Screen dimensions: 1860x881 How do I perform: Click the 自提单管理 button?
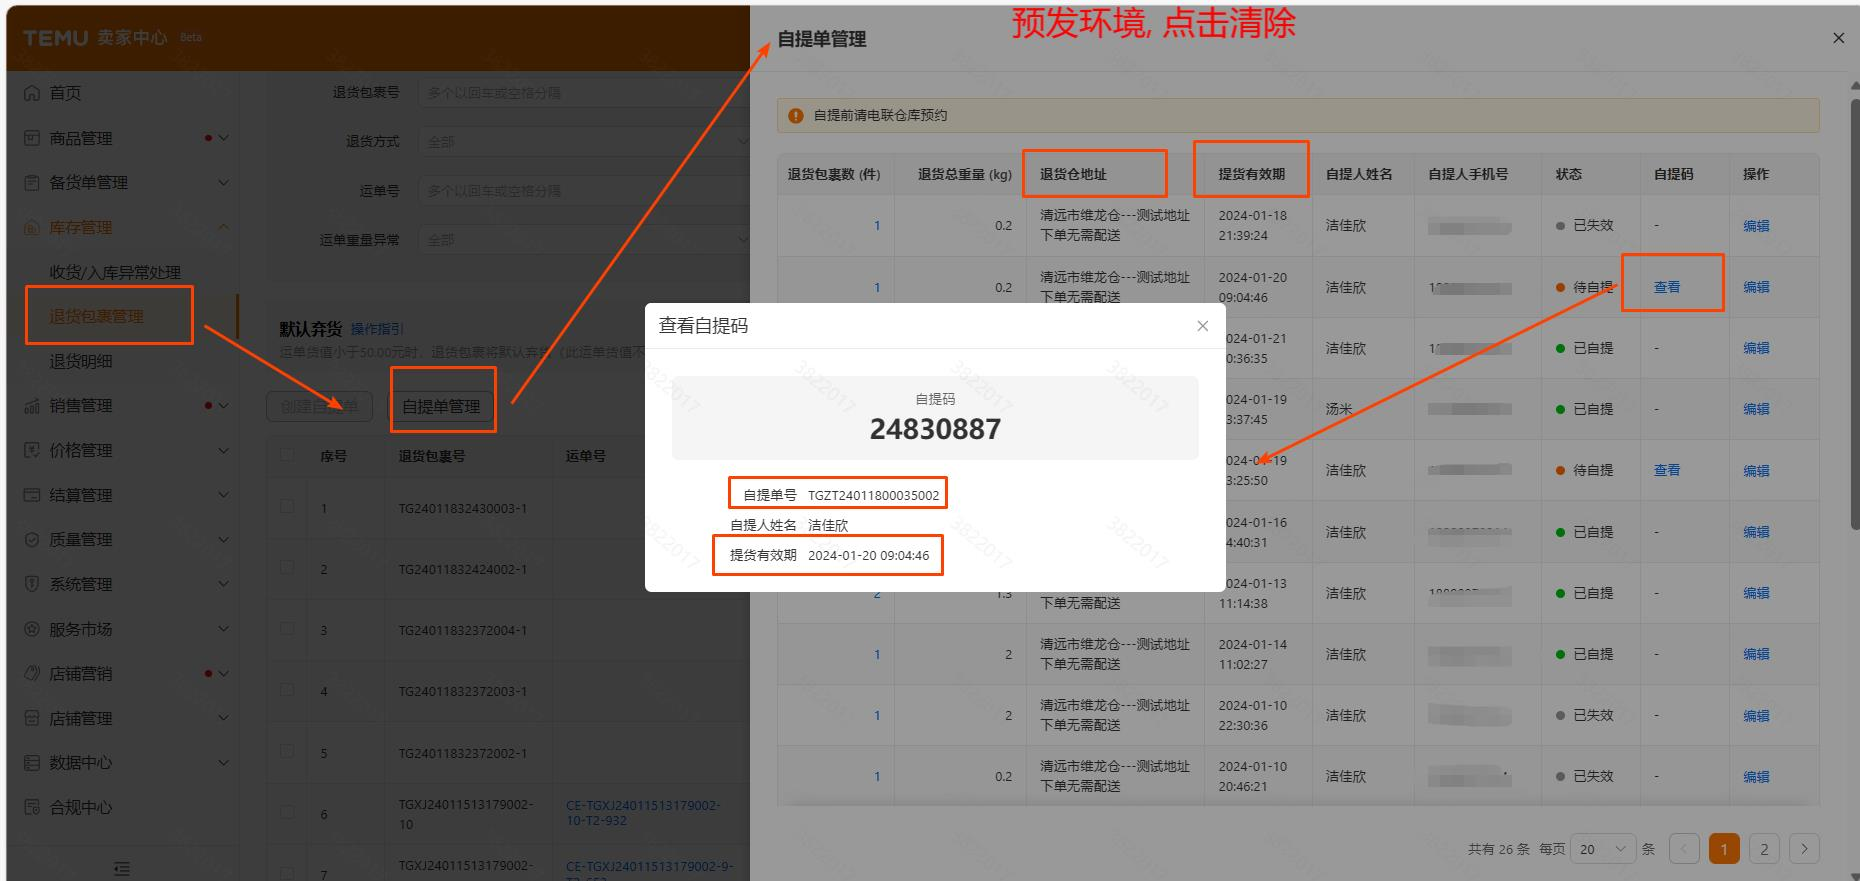[x=441, y=406]
